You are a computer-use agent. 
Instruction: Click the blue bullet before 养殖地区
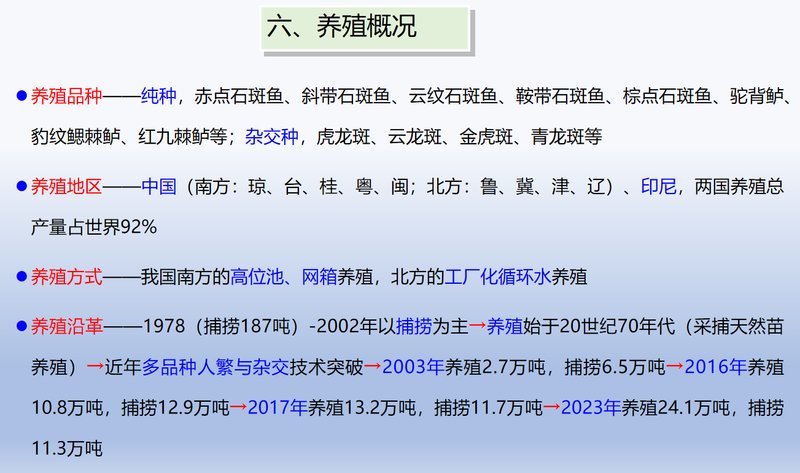(x=19, y=187)
